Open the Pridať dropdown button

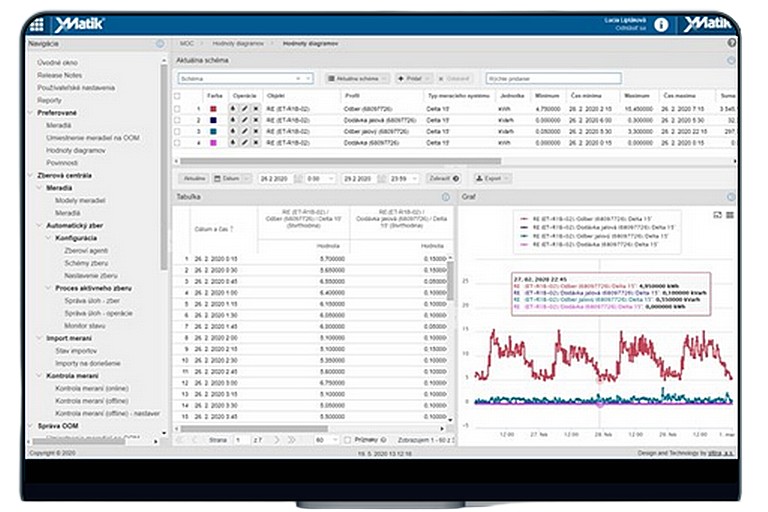coord(413,77)
